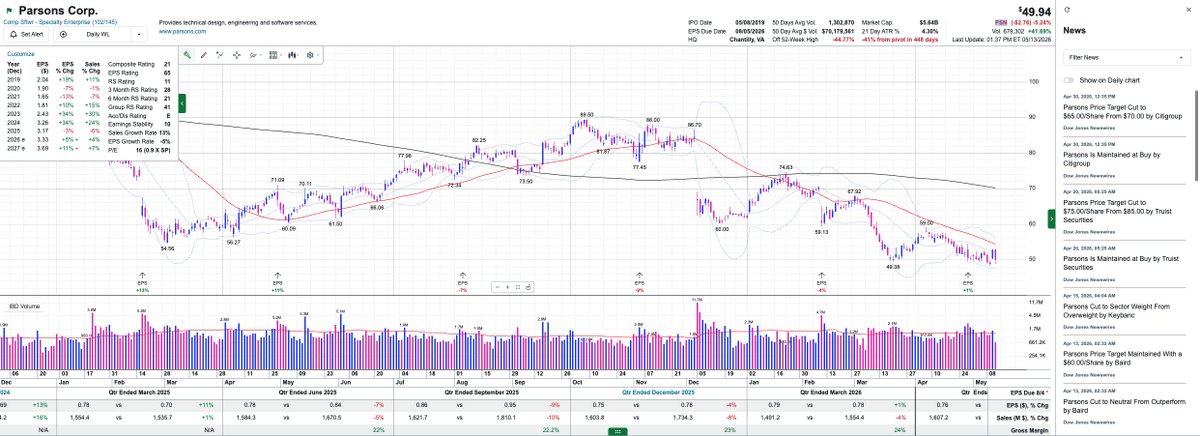
Task: Open chart settings gear menu
Action: 312,55
